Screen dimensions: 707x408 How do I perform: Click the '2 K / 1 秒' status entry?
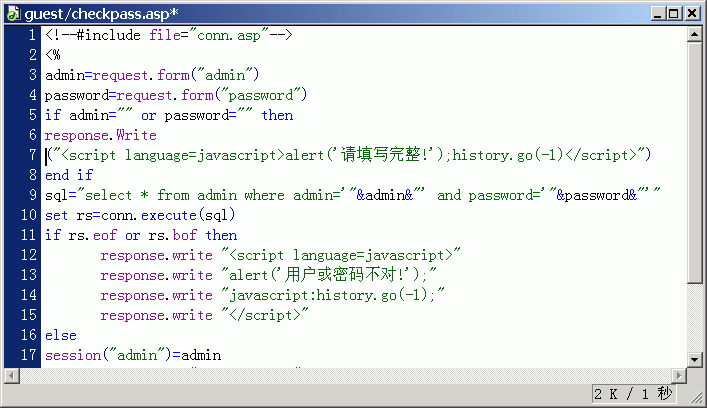[633, 394]
